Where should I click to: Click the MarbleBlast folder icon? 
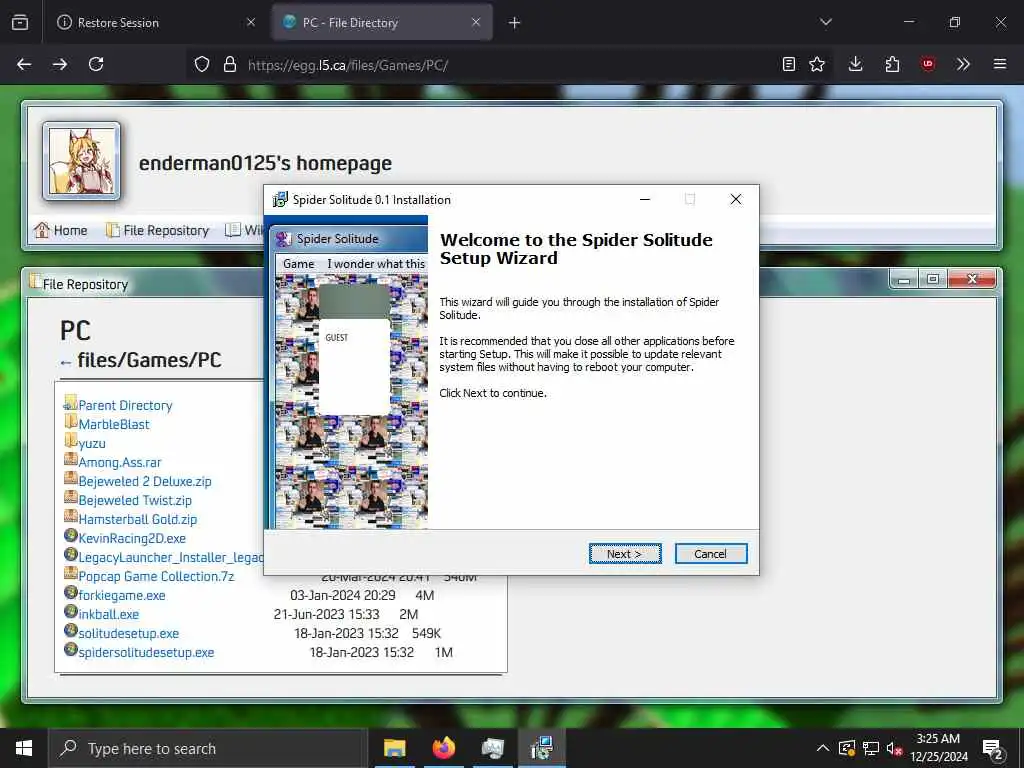point(71,422)
